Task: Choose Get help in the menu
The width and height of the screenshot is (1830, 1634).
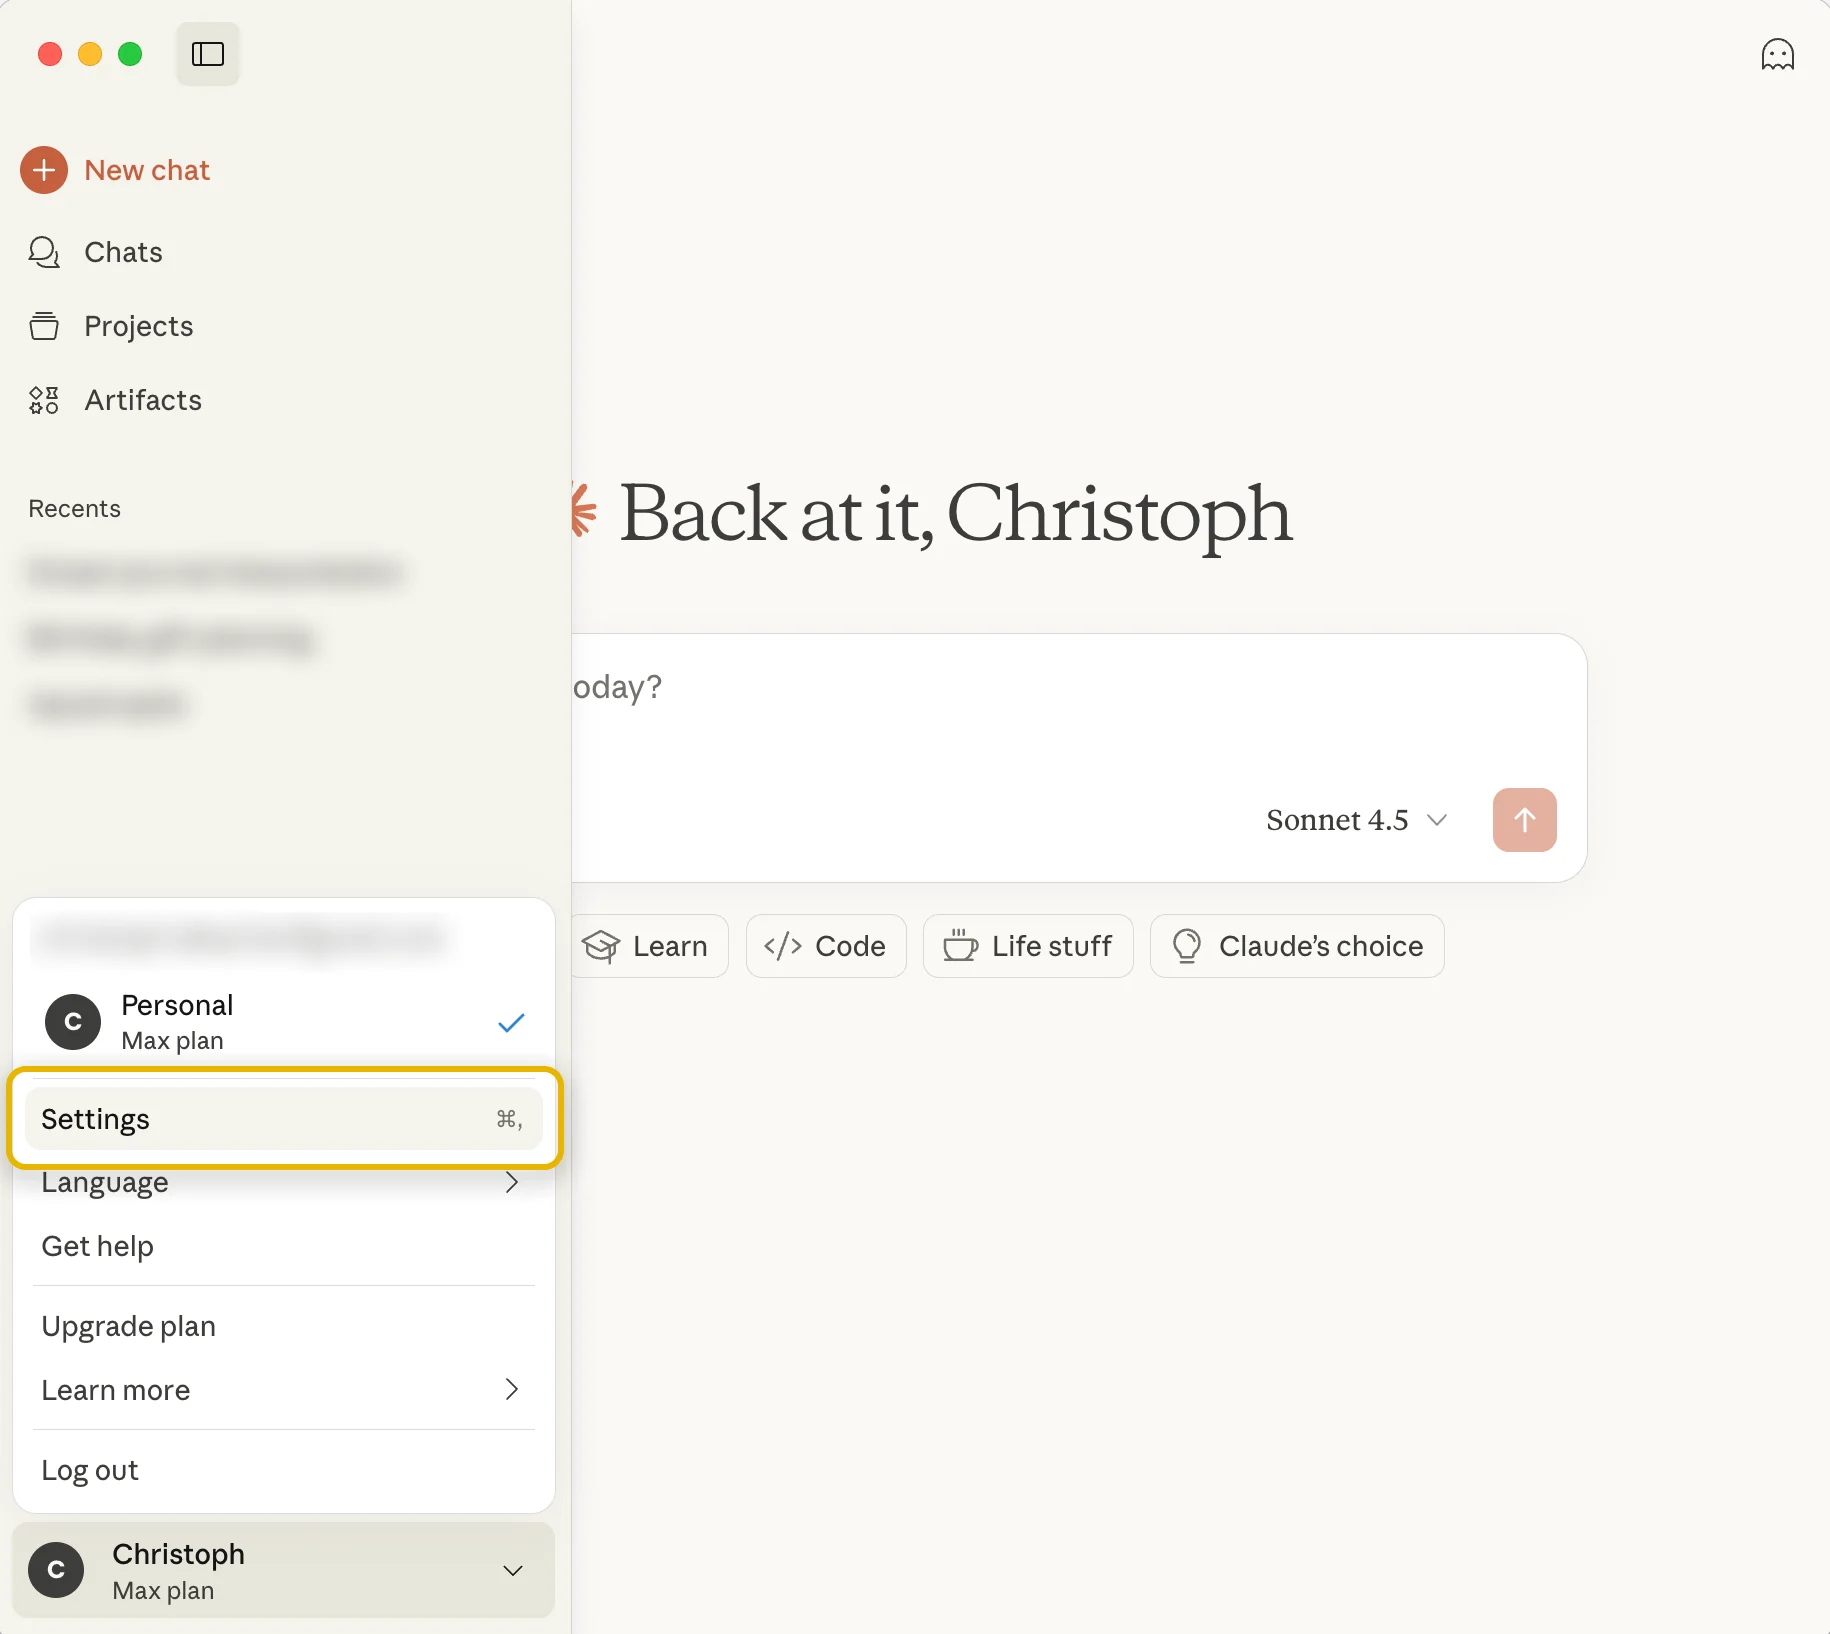Action: click(98, 1247)
